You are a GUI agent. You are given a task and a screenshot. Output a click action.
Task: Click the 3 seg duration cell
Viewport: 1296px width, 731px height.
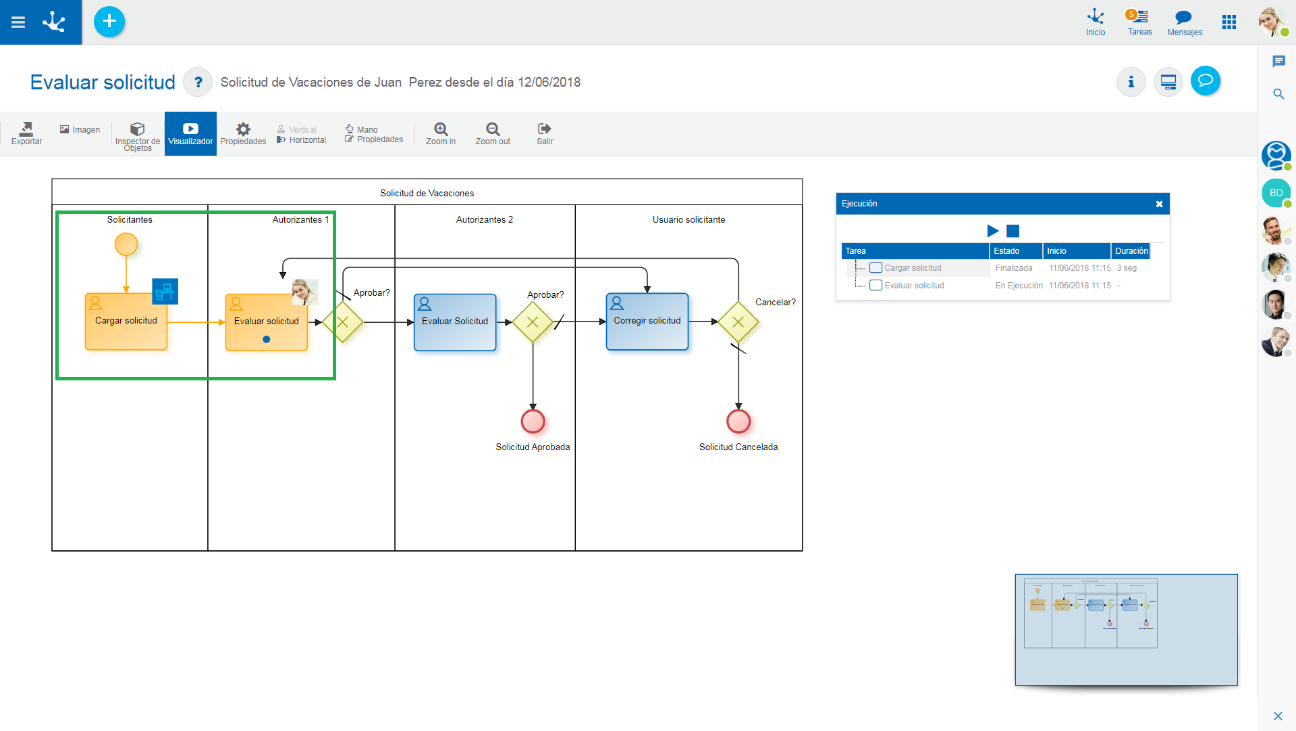[1127, 268]
